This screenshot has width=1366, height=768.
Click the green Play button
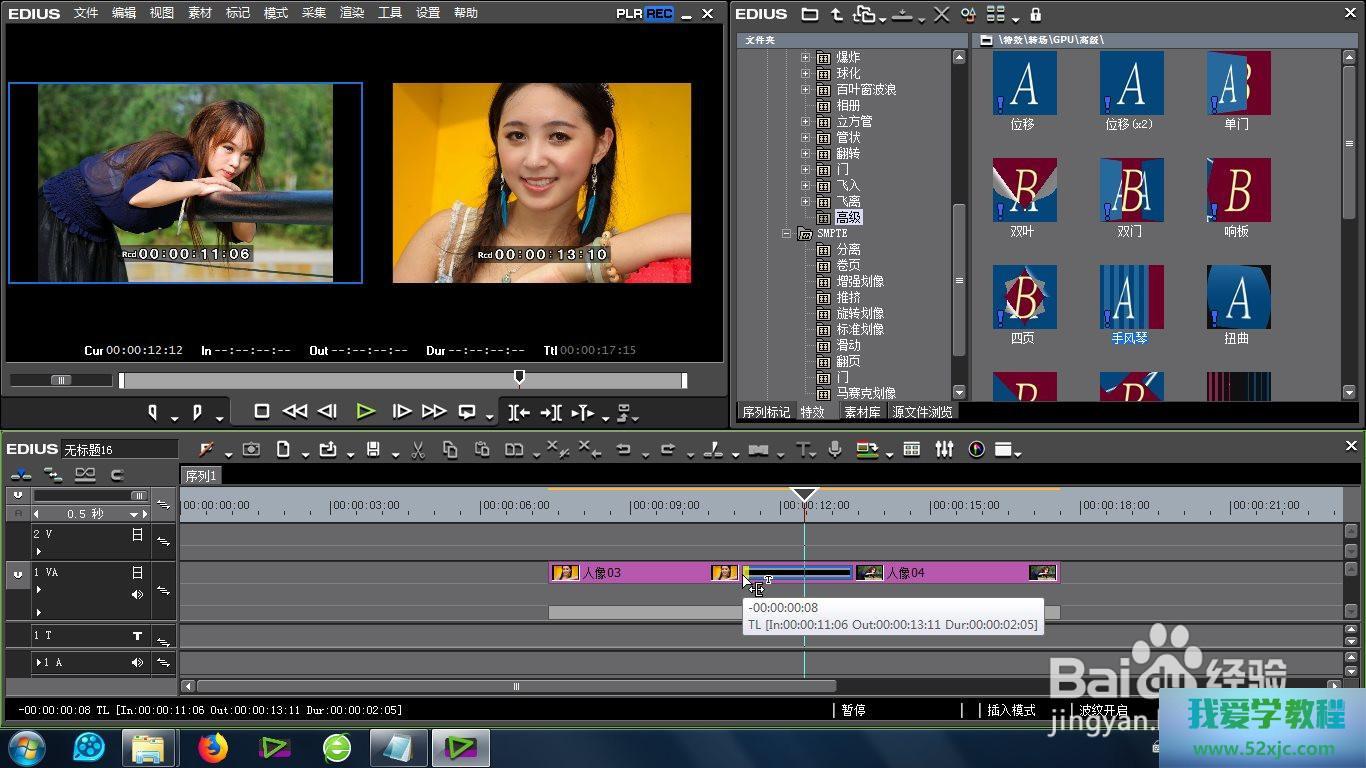[x=366, y=411]
